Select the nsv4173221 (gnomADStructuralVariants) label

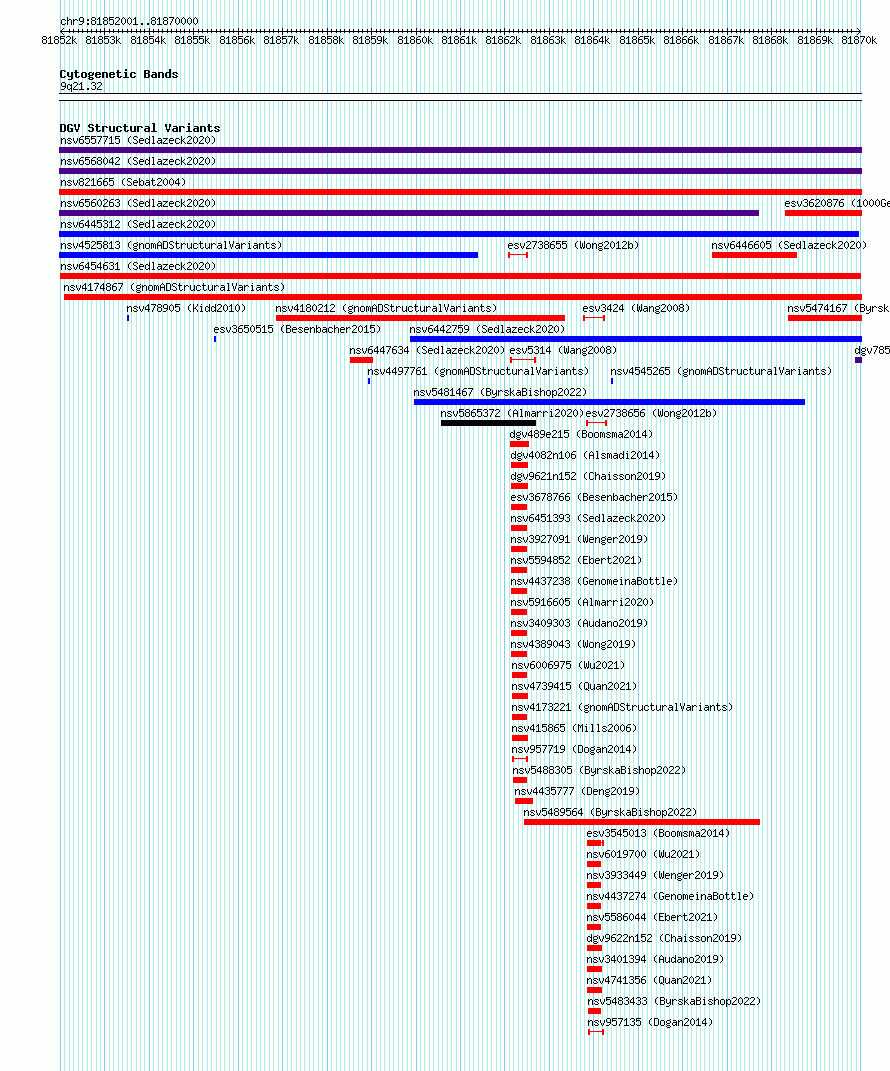(622, 708)
